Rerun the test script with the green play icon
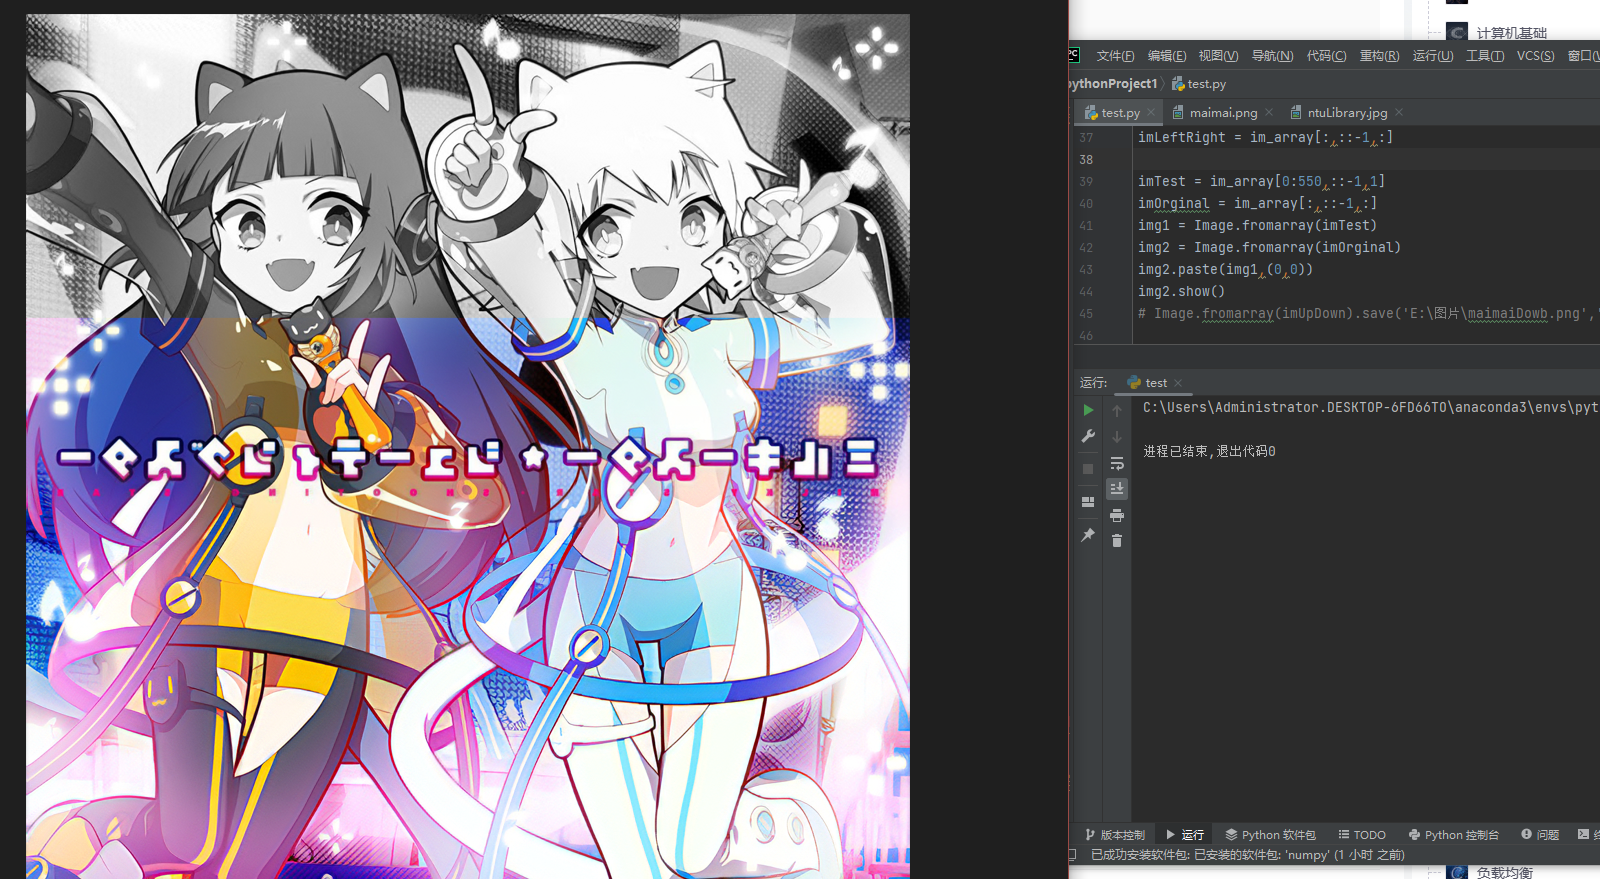This screenshot has width=1600, height=879. (1088, 410)
